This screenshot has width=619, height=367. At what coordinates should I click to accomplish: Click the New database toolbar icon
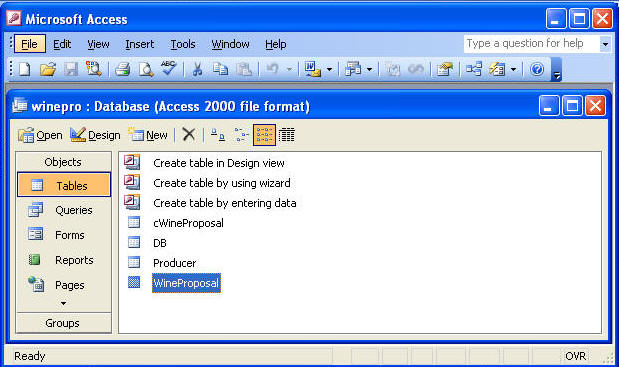click(24, 69)
